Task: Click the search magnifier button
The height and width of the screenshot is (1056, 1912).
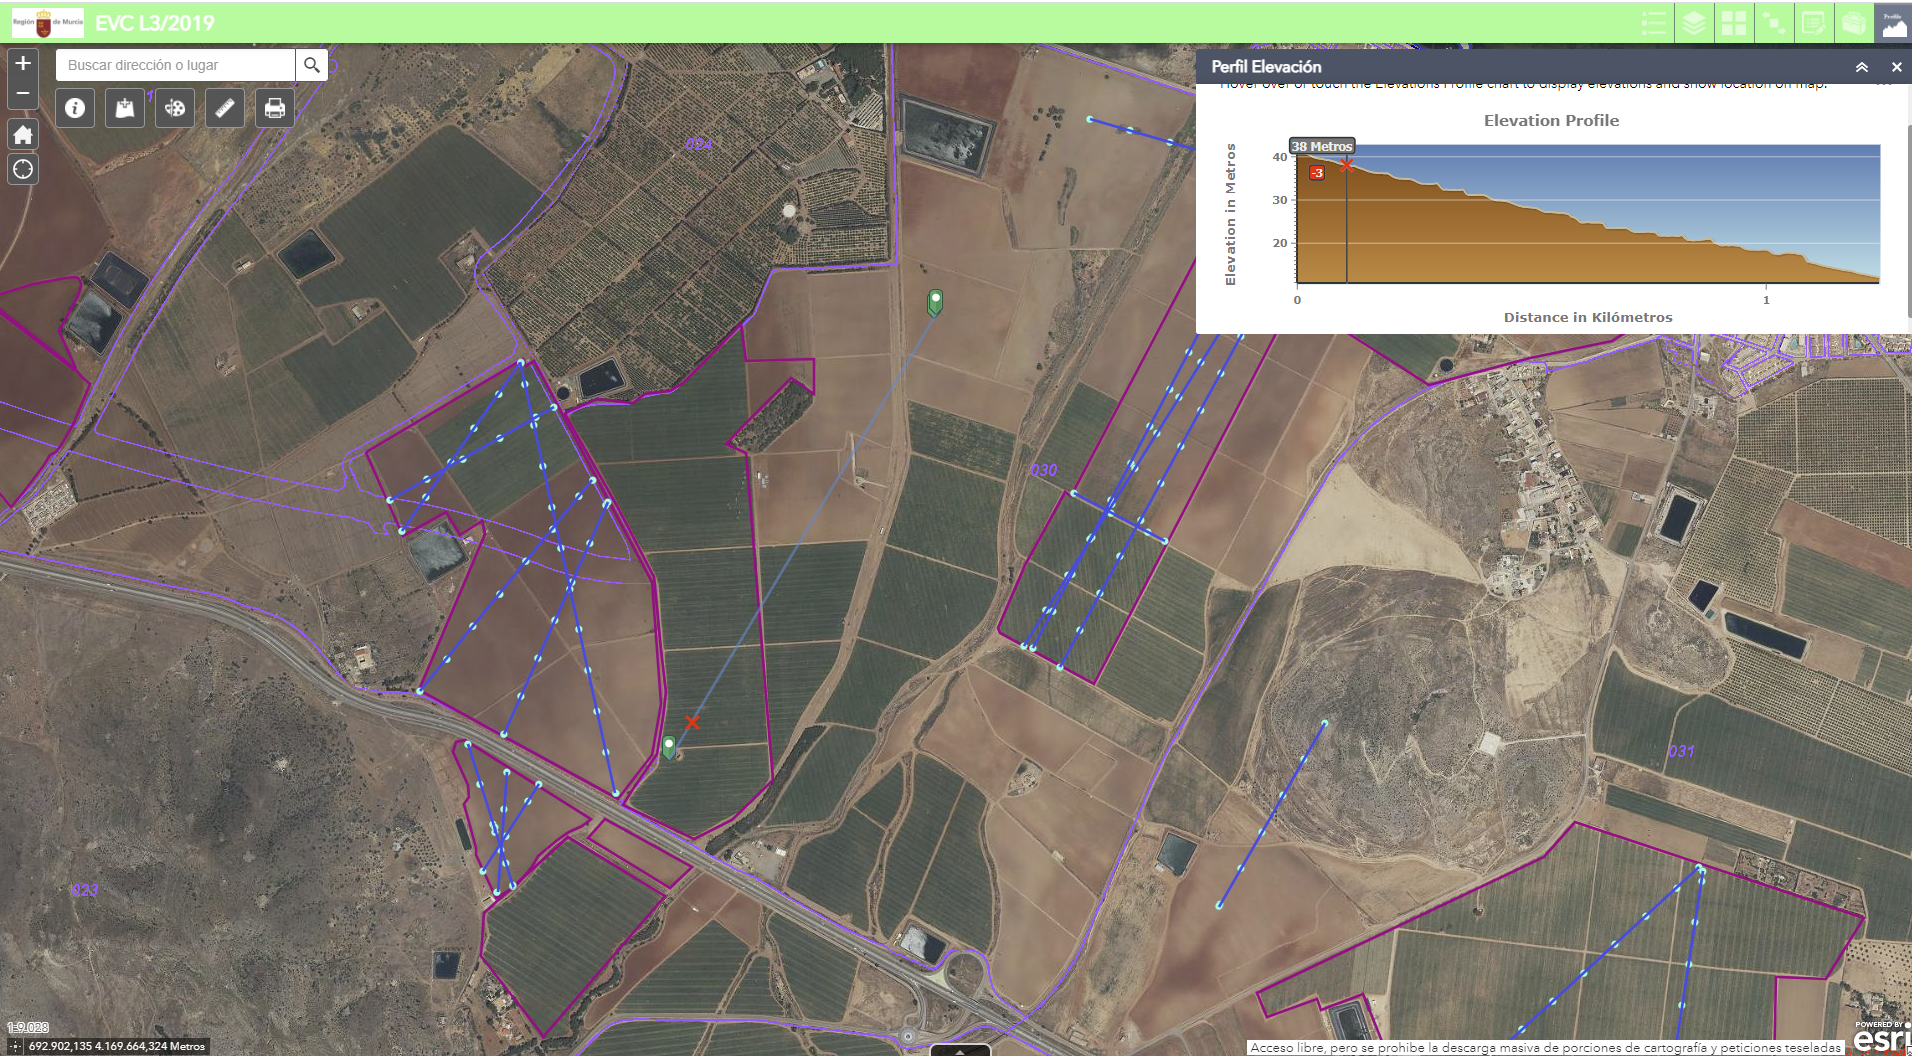Action: click(x=312, y=65)
